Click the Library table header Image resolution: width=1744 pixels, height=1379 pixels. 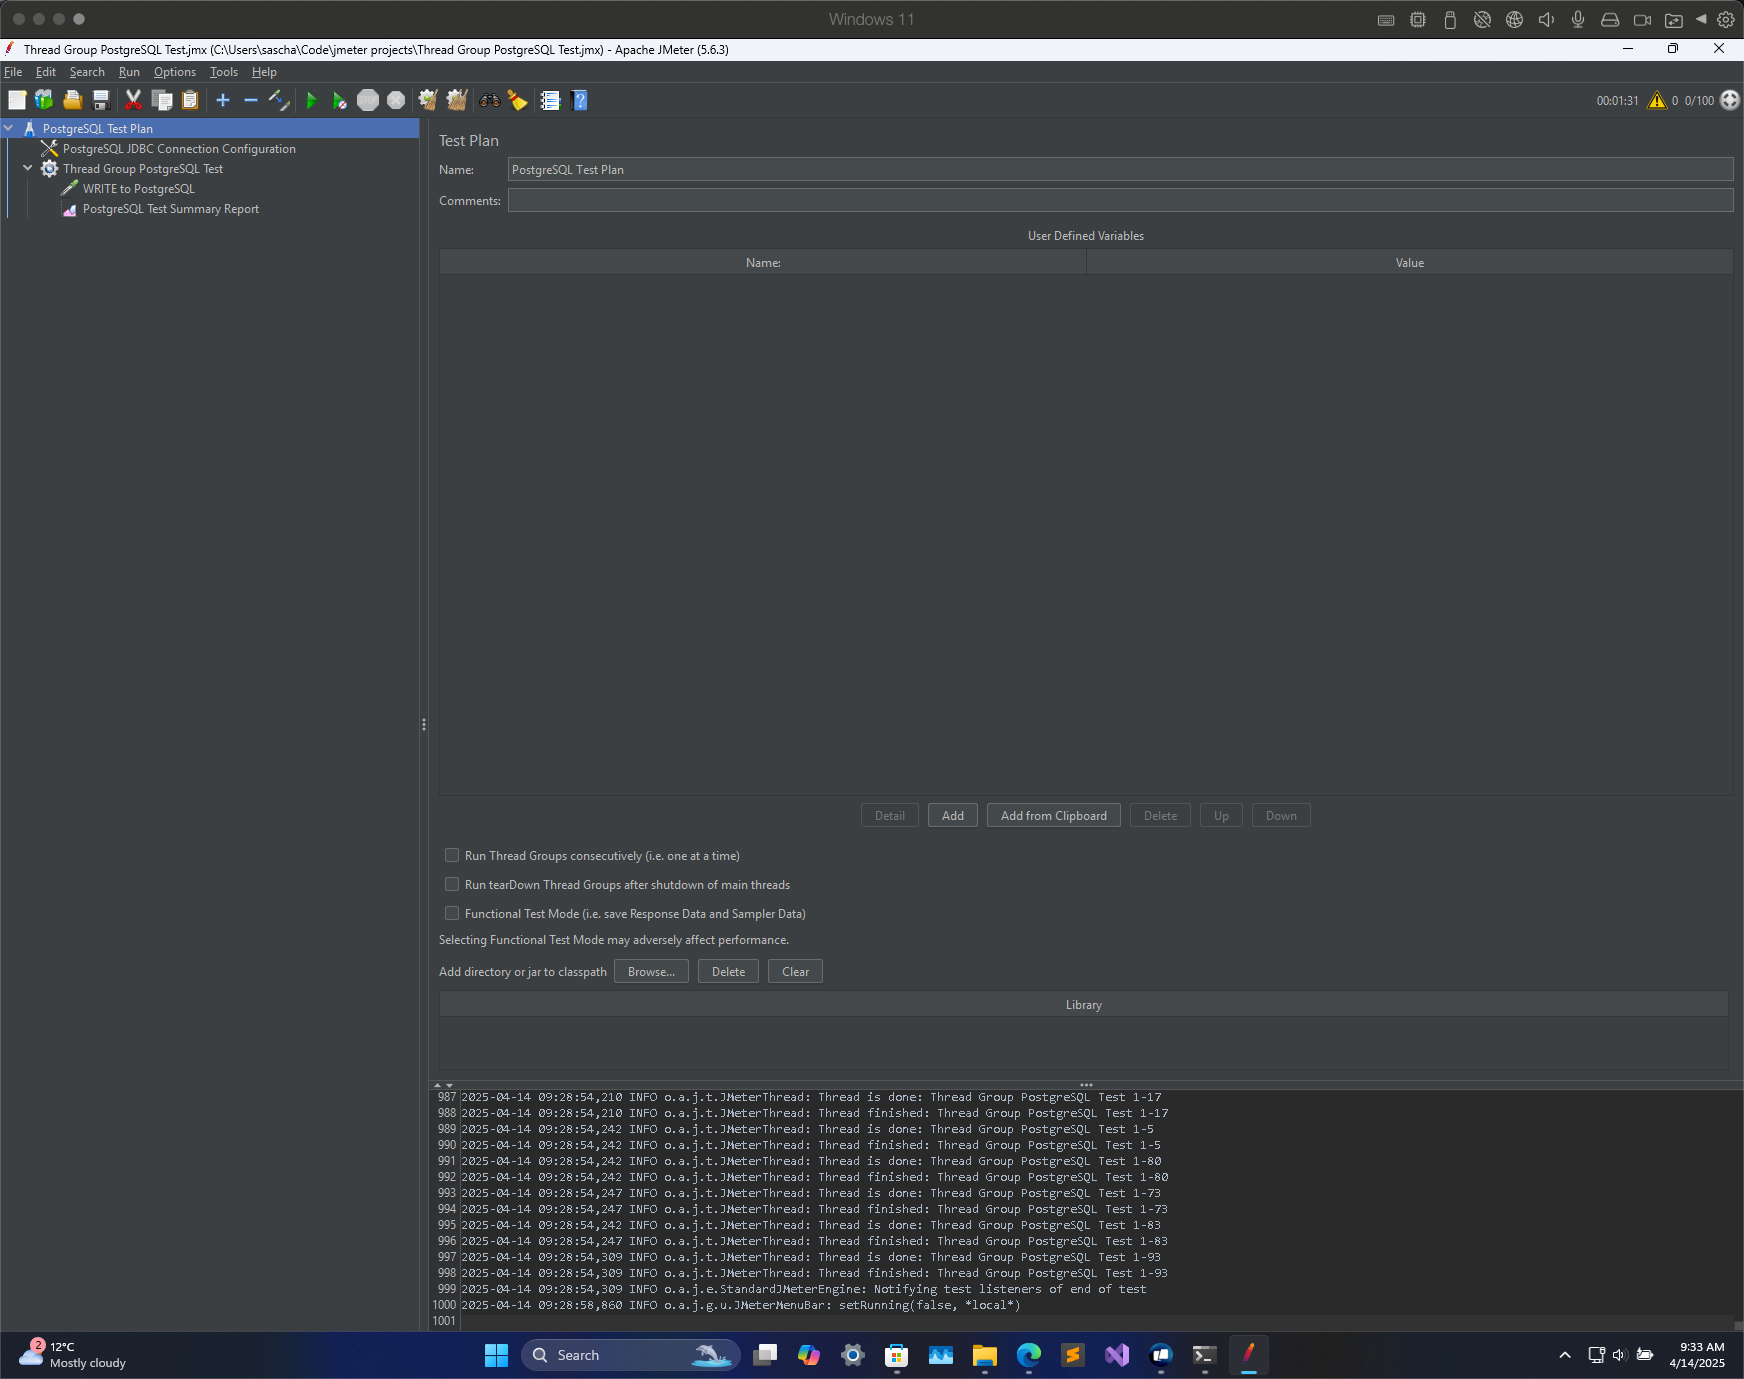pos(1084,1004)
